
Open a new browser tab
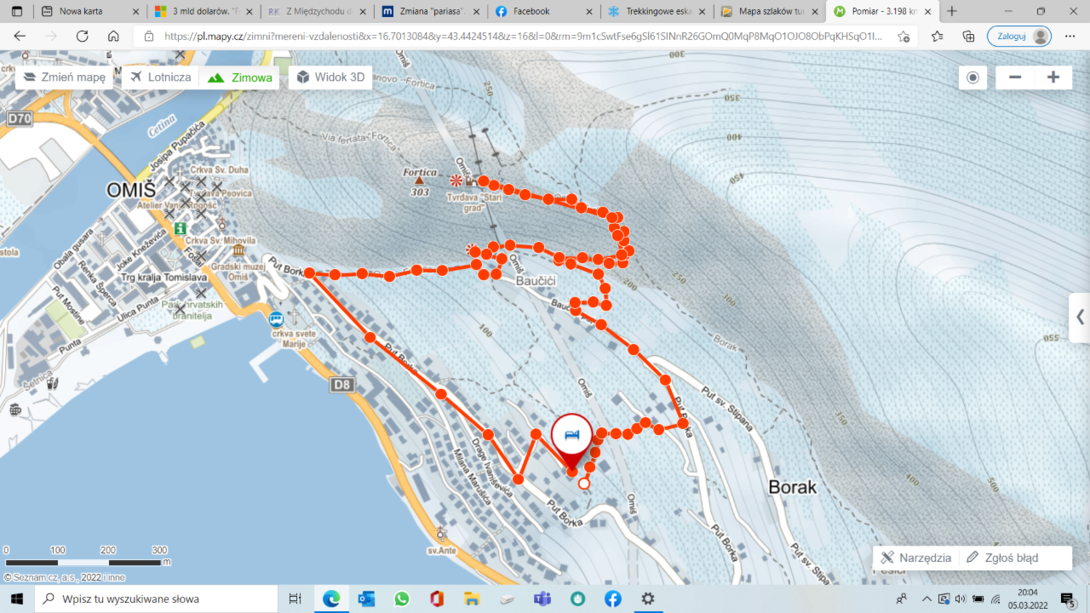click(952, 11)
